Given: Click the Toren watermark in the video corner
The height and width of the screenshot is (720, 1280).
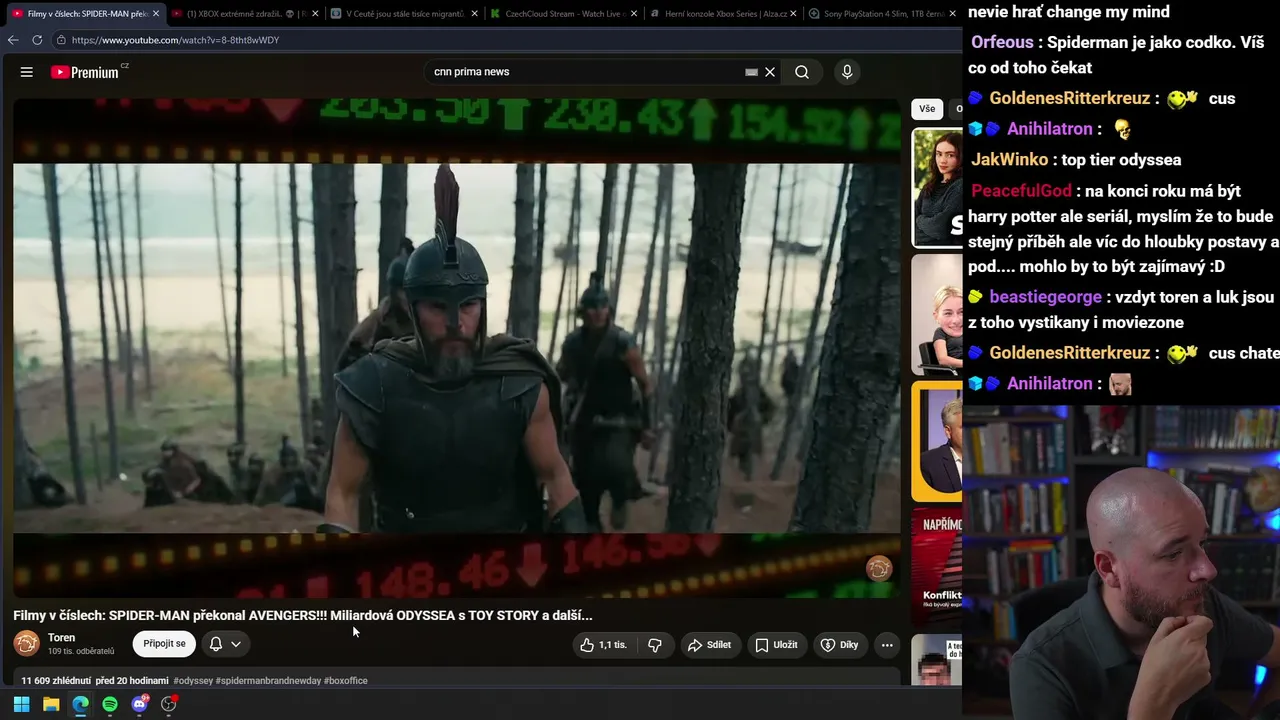Looking at the screenshot, I should [x=879, y=569].
